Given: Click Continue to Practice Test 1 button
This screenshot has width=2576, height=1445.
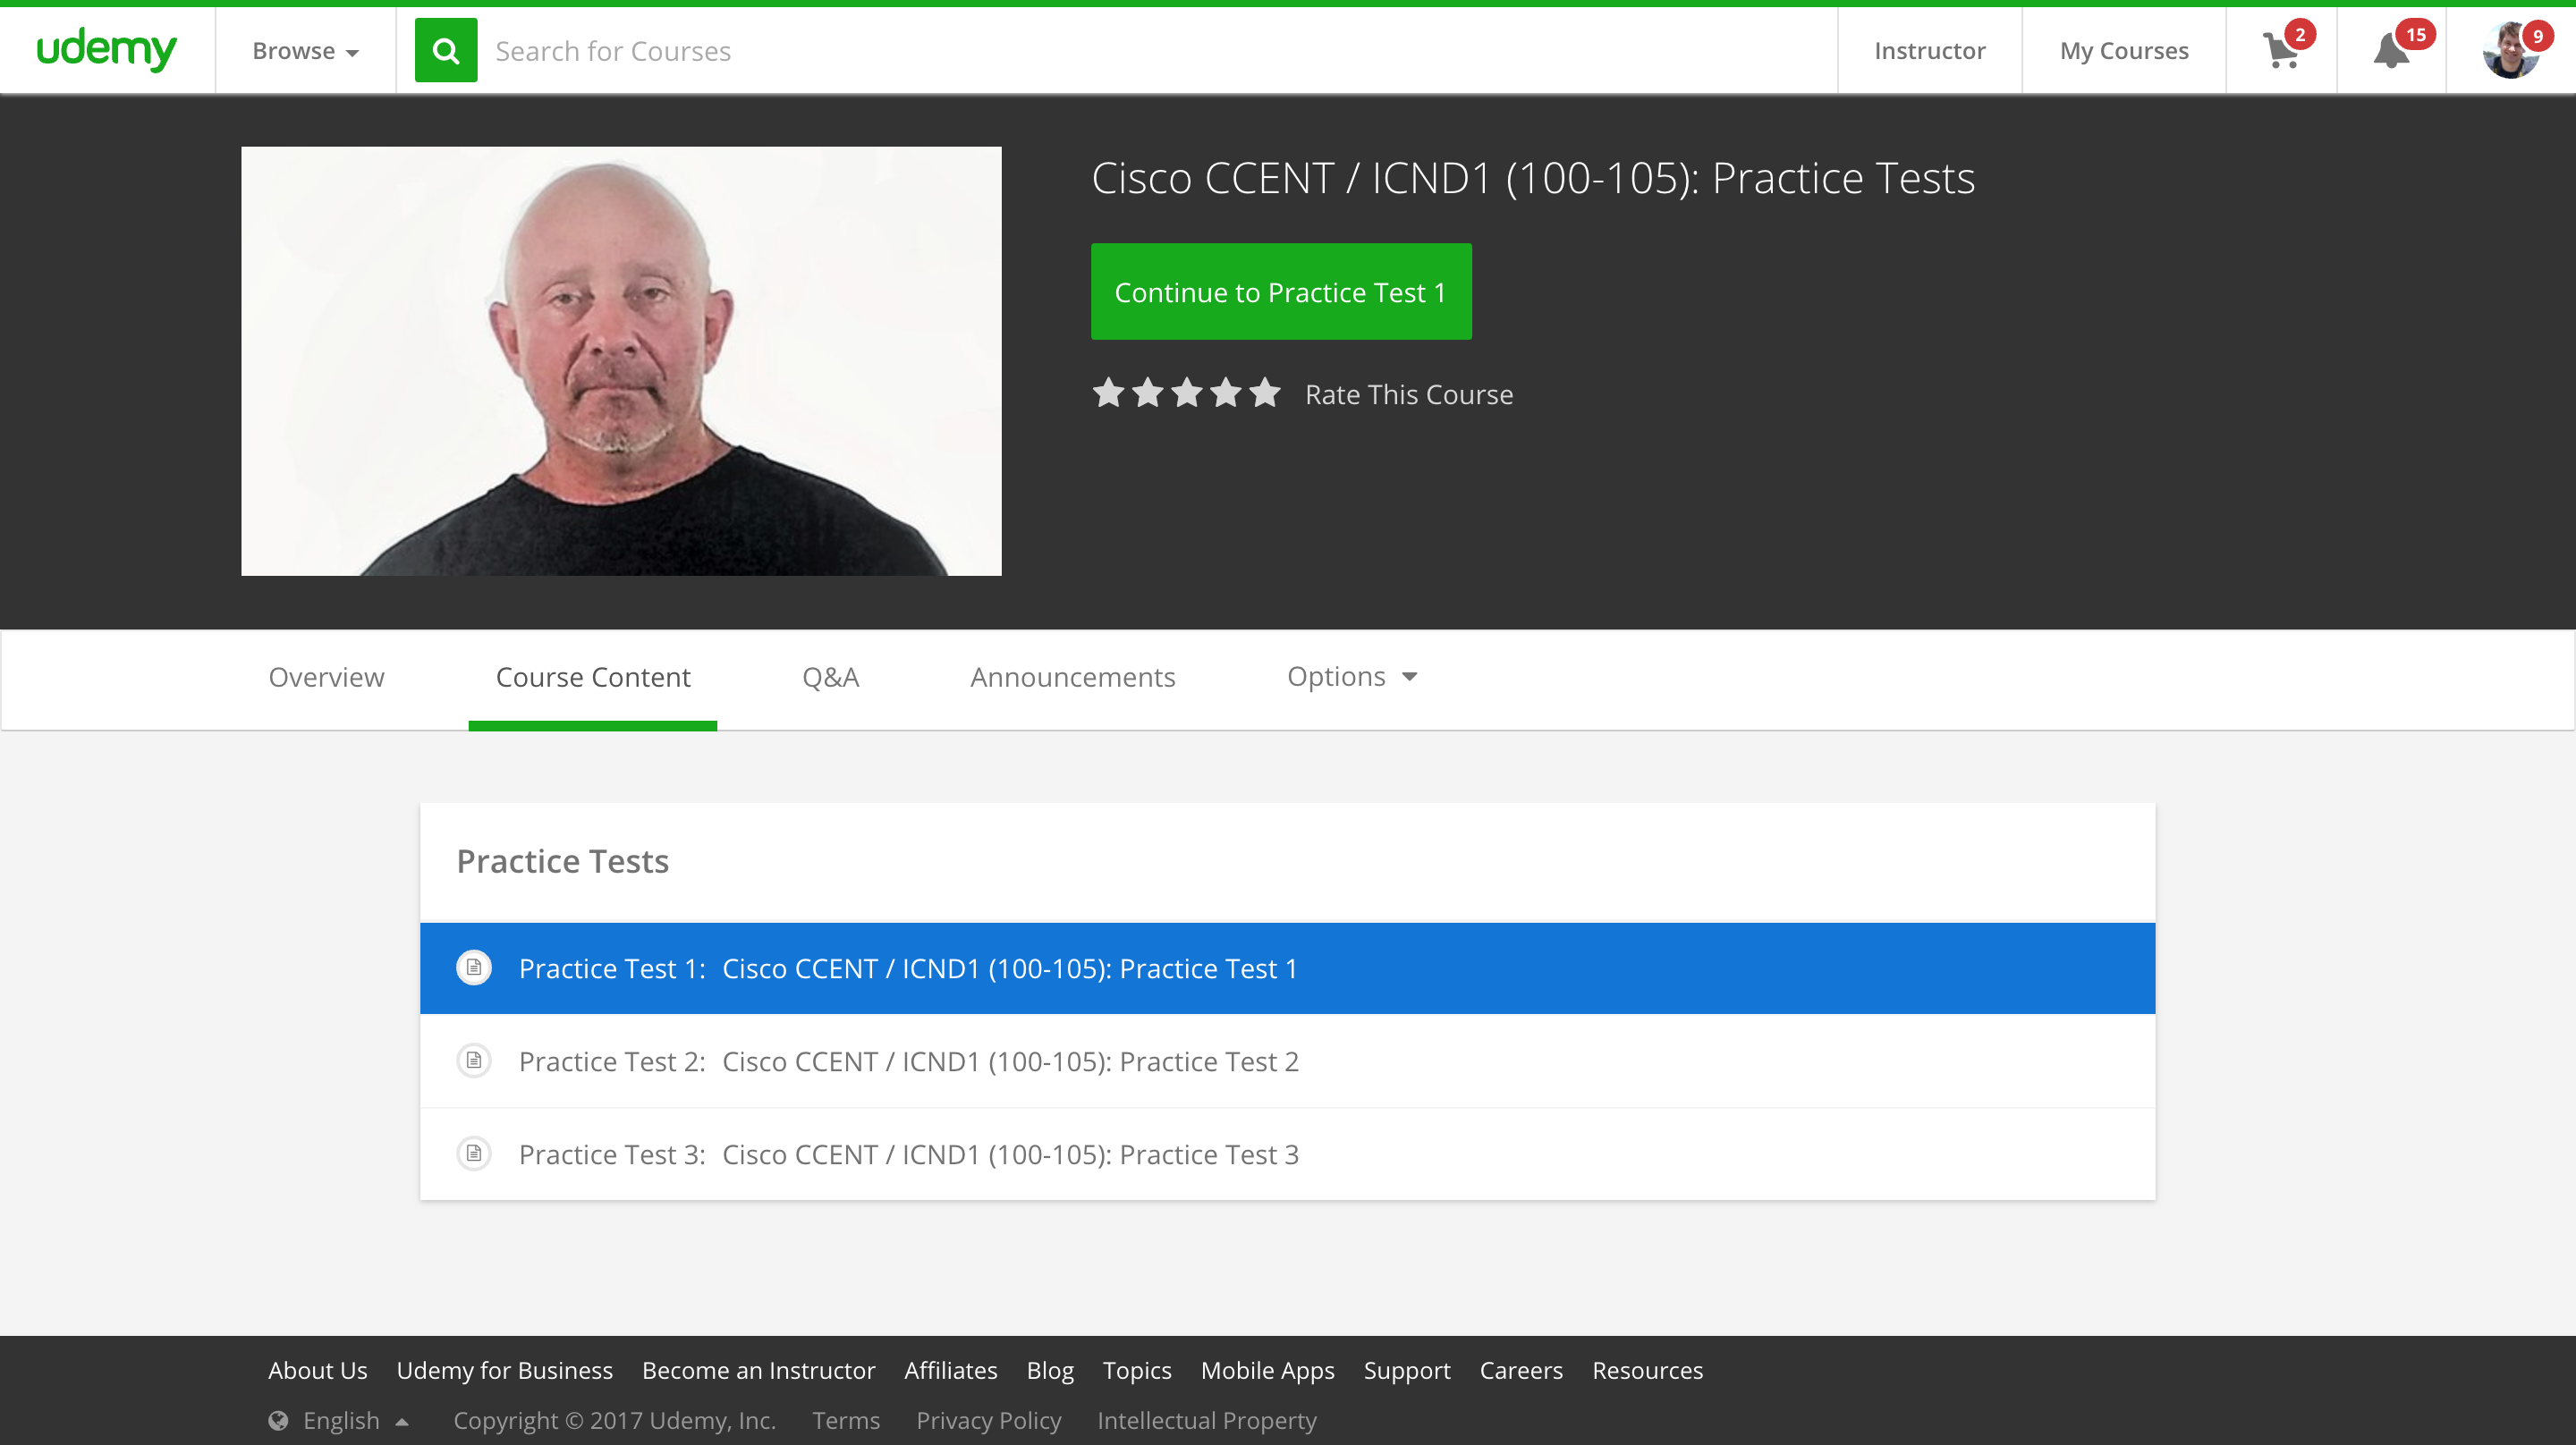Looking at the screenshot, I should point(1281,291).
